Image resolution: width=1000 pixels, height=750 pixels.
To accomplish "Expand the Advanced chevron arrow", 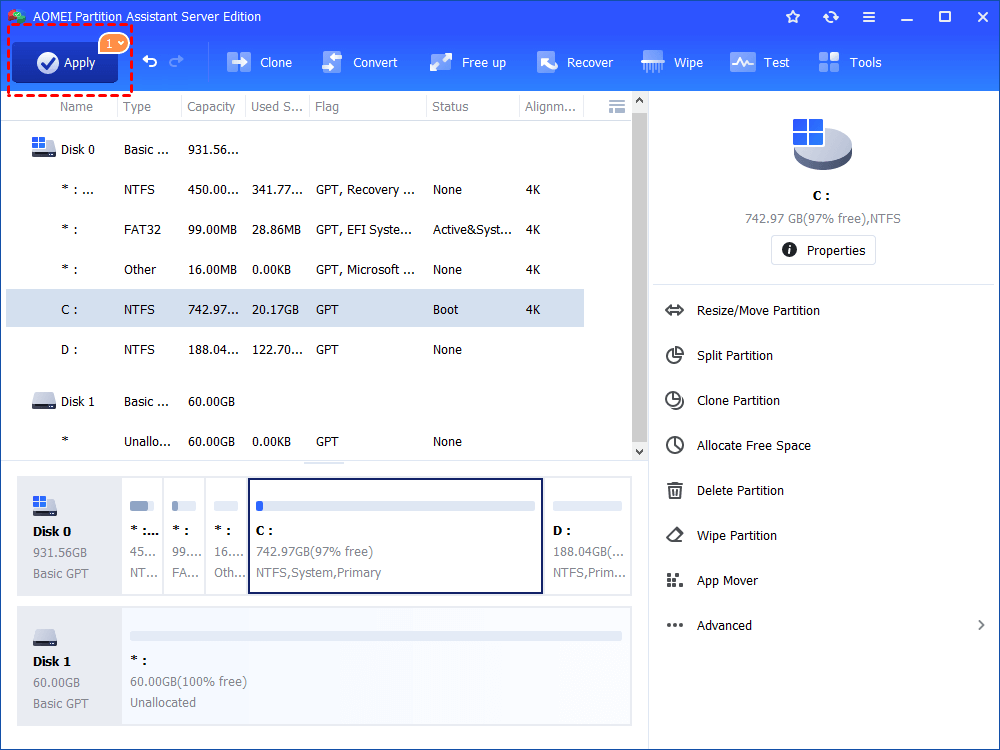I will (981, 625).
